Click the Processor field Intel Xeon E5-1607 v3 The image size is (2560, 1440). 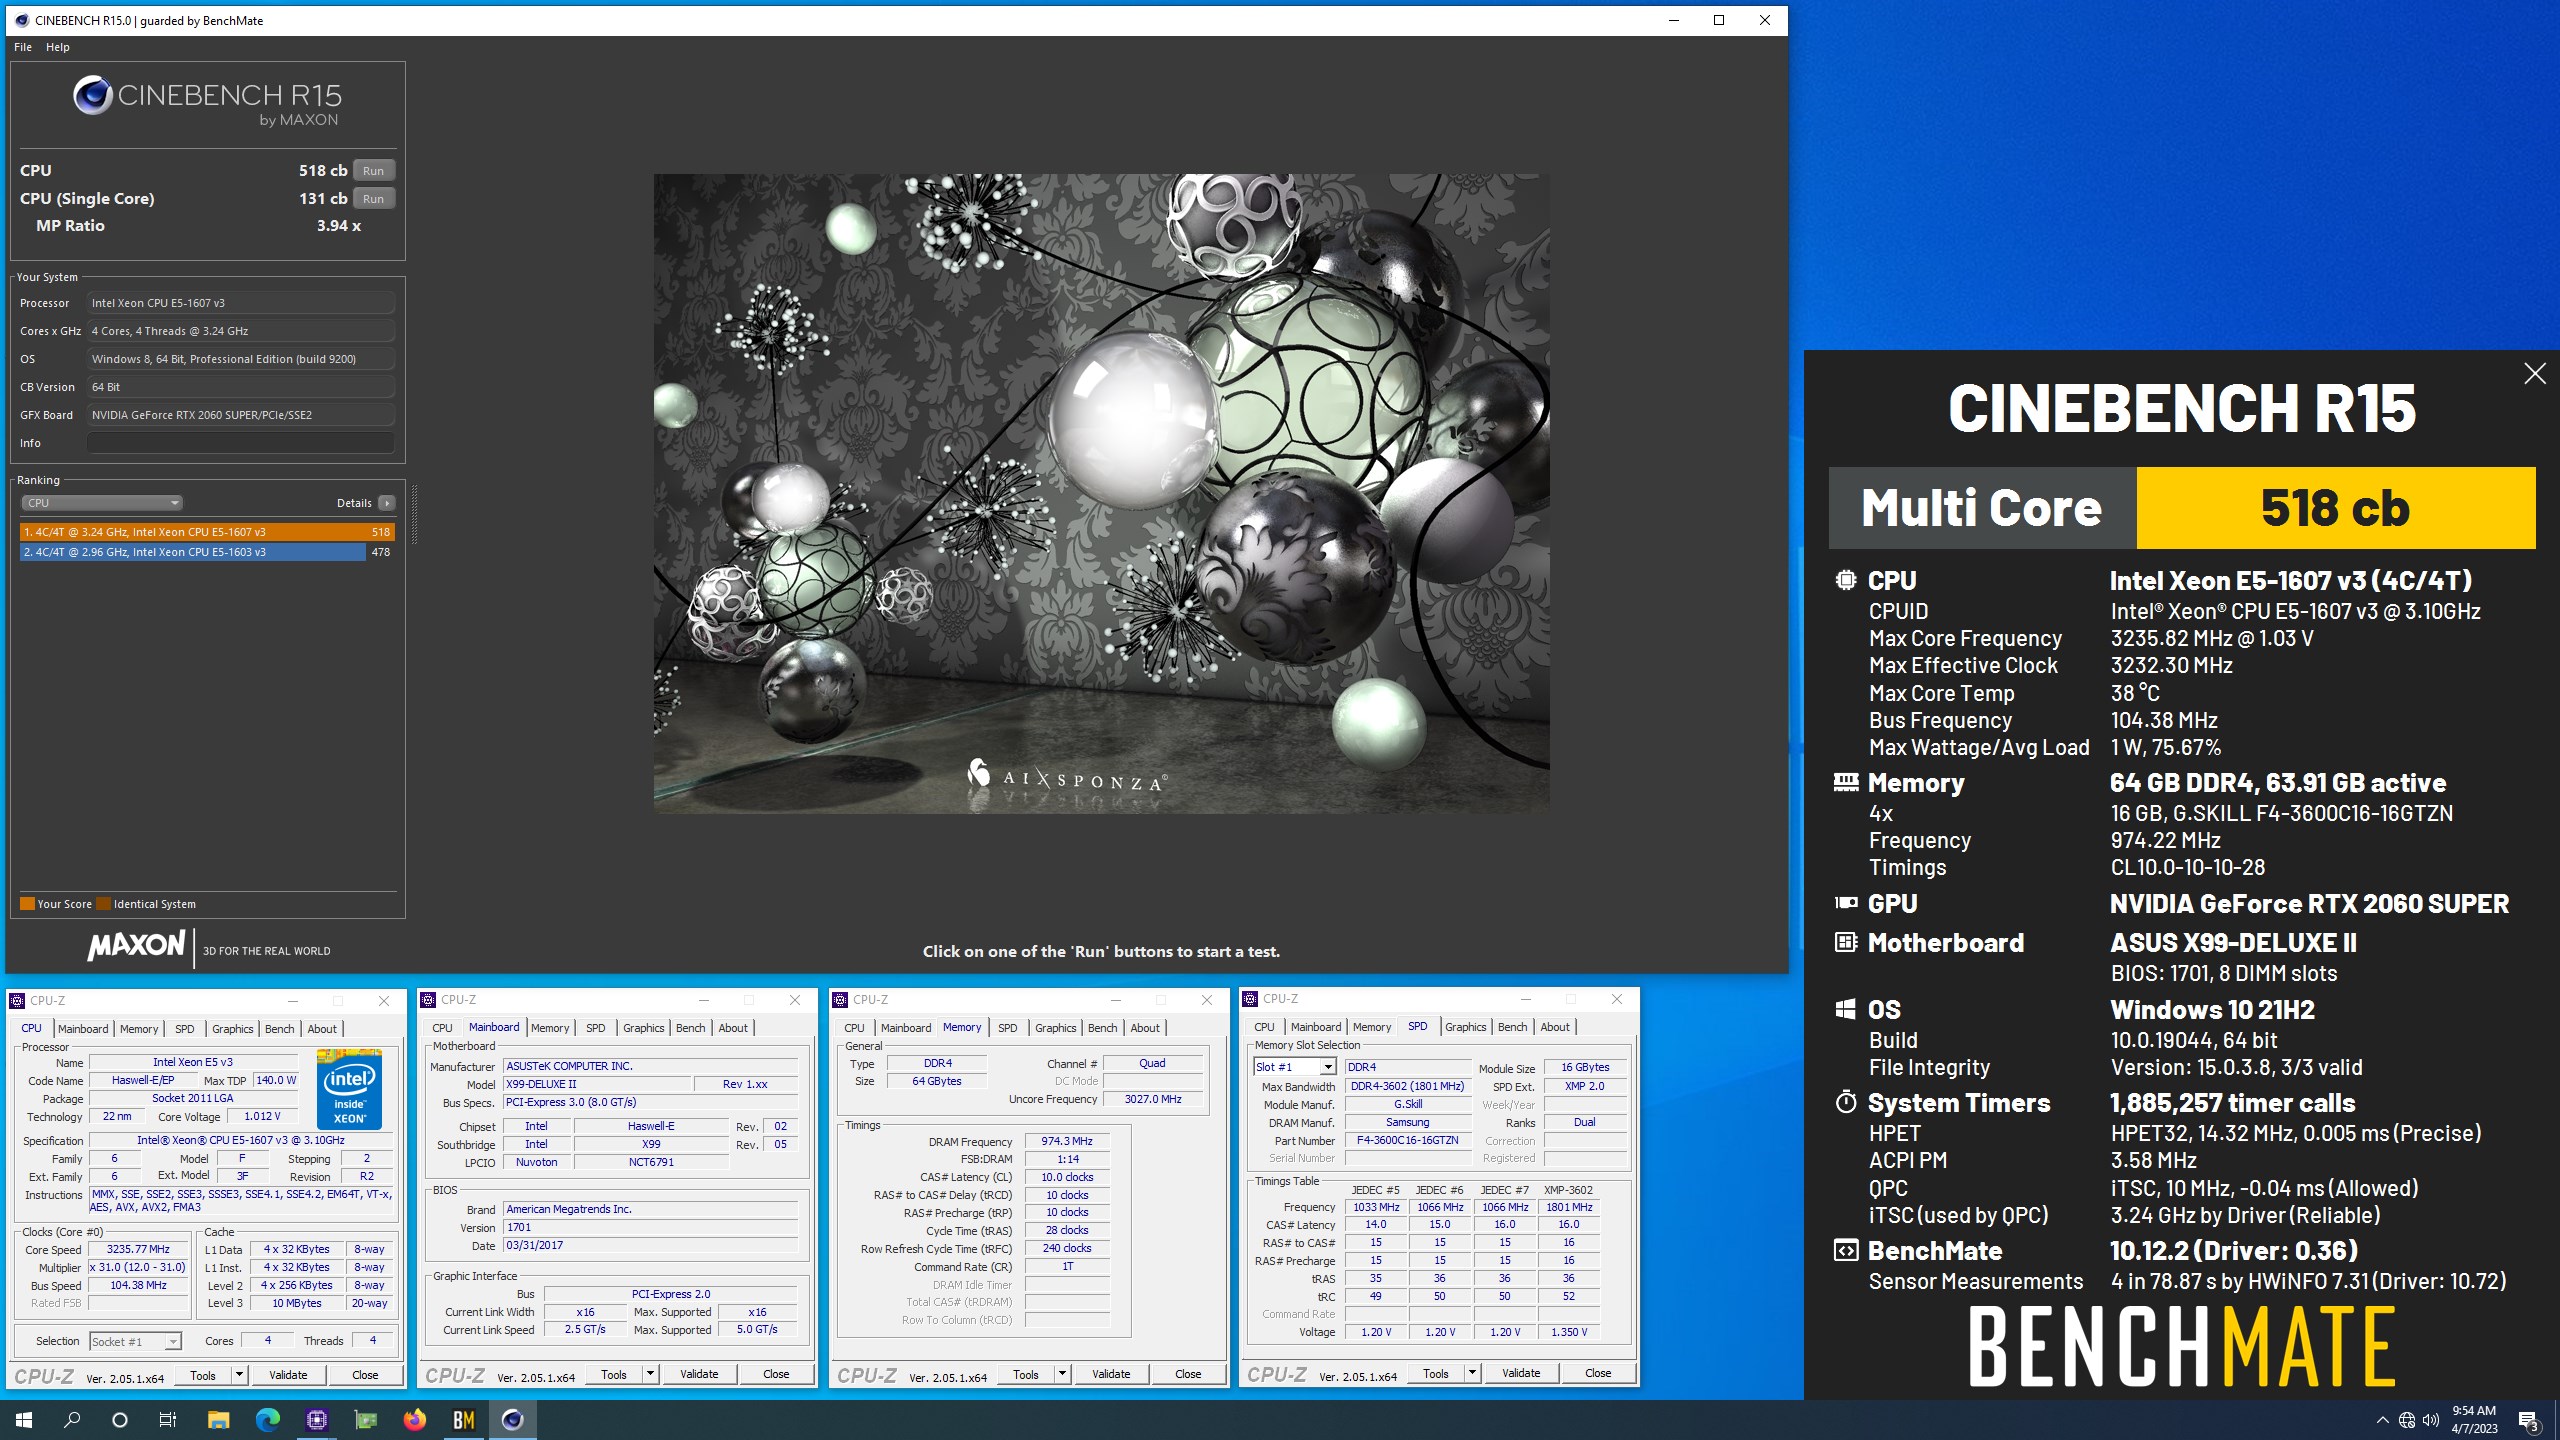(x=240, y=303)
